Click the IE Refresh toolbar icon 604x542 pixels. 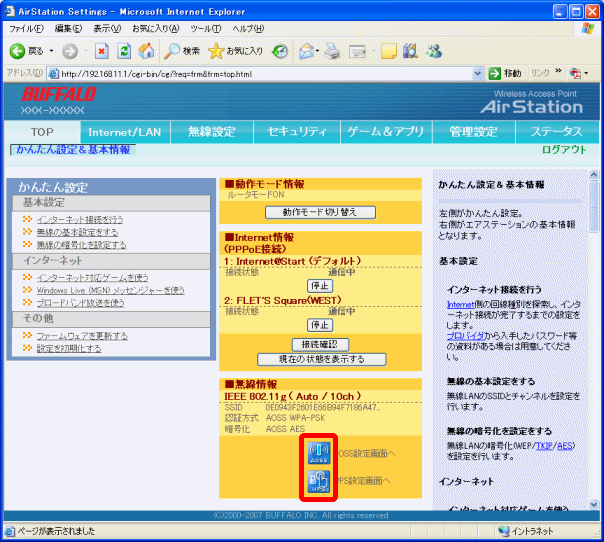click(x=124, y=50)
